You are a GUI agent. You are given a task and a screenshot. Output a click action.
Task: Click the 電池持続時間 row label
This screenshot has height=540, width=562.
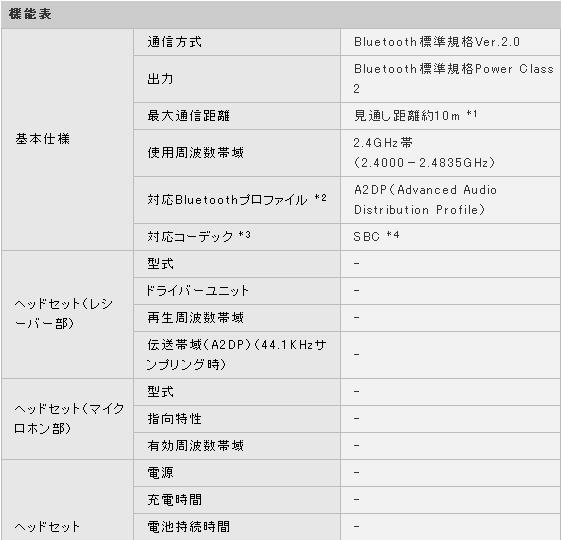189,526
